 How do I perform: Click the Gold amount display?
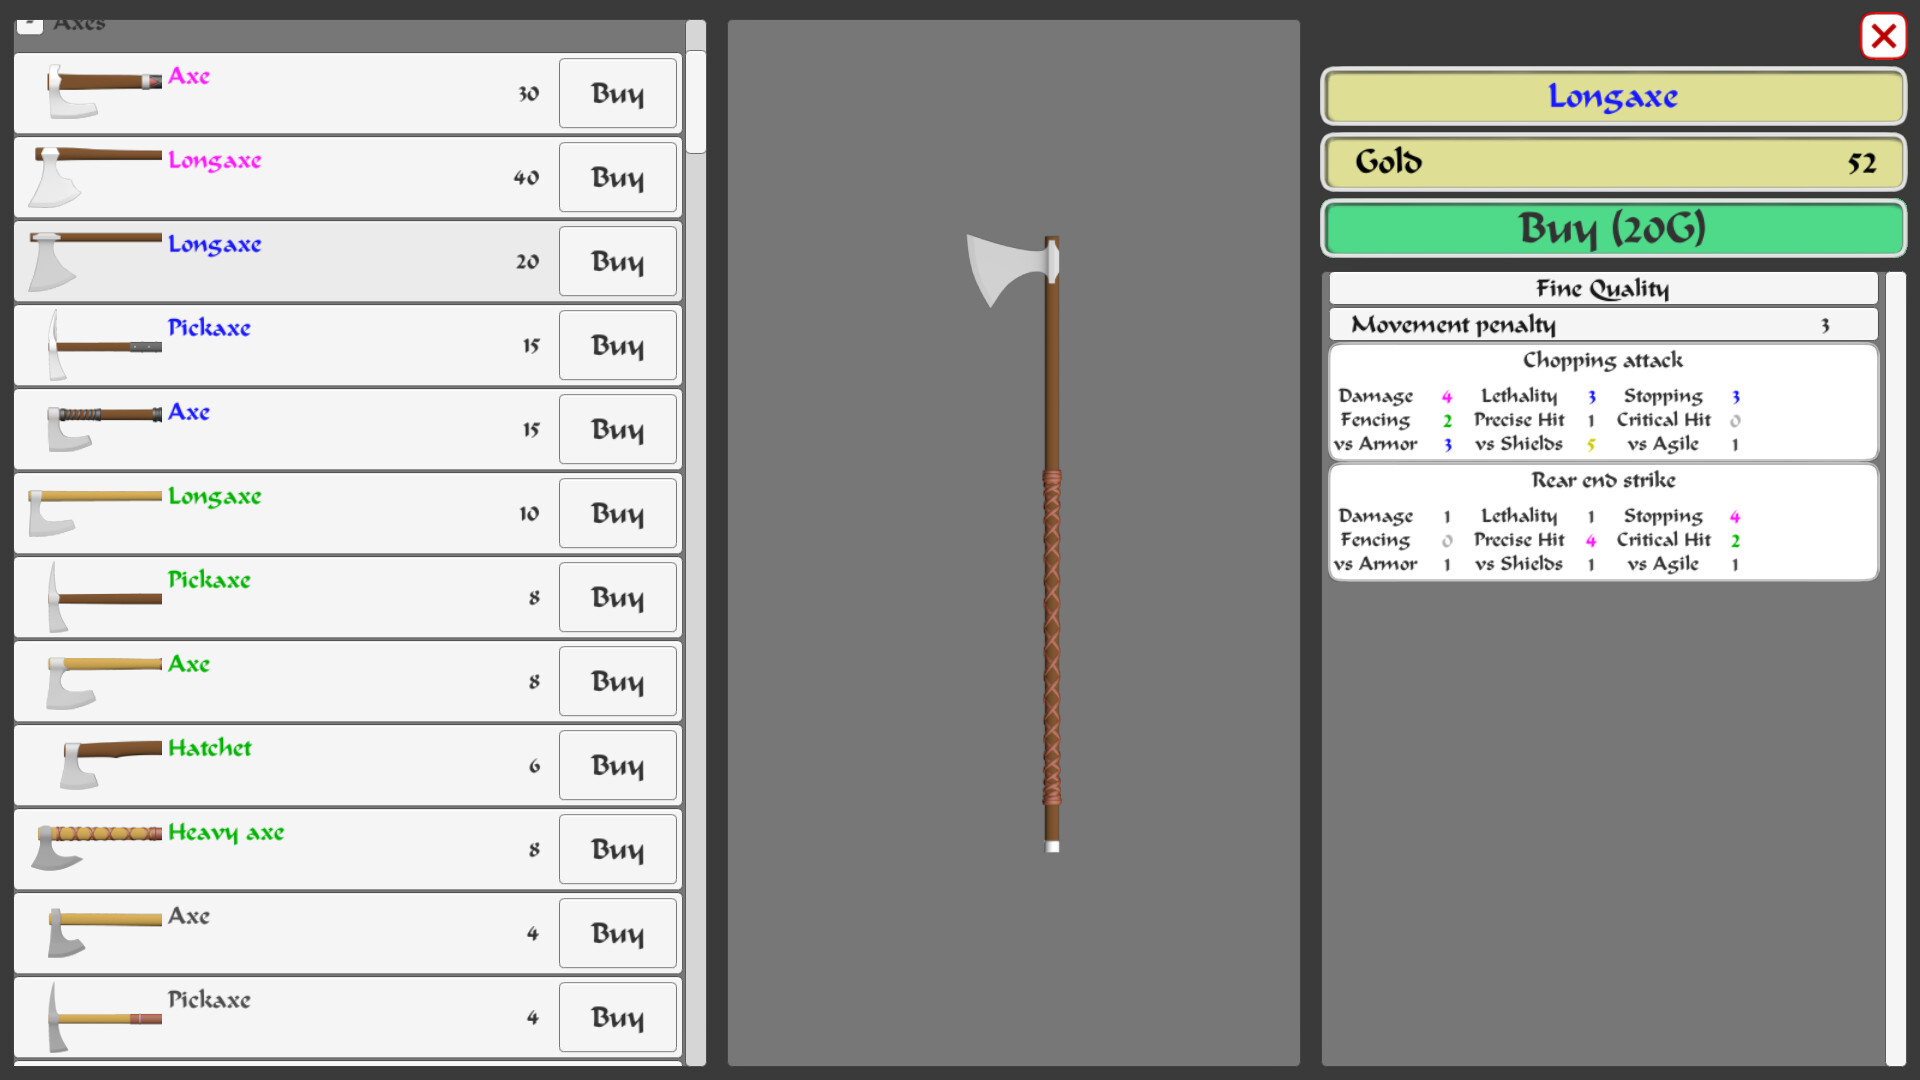[1612, 162]
